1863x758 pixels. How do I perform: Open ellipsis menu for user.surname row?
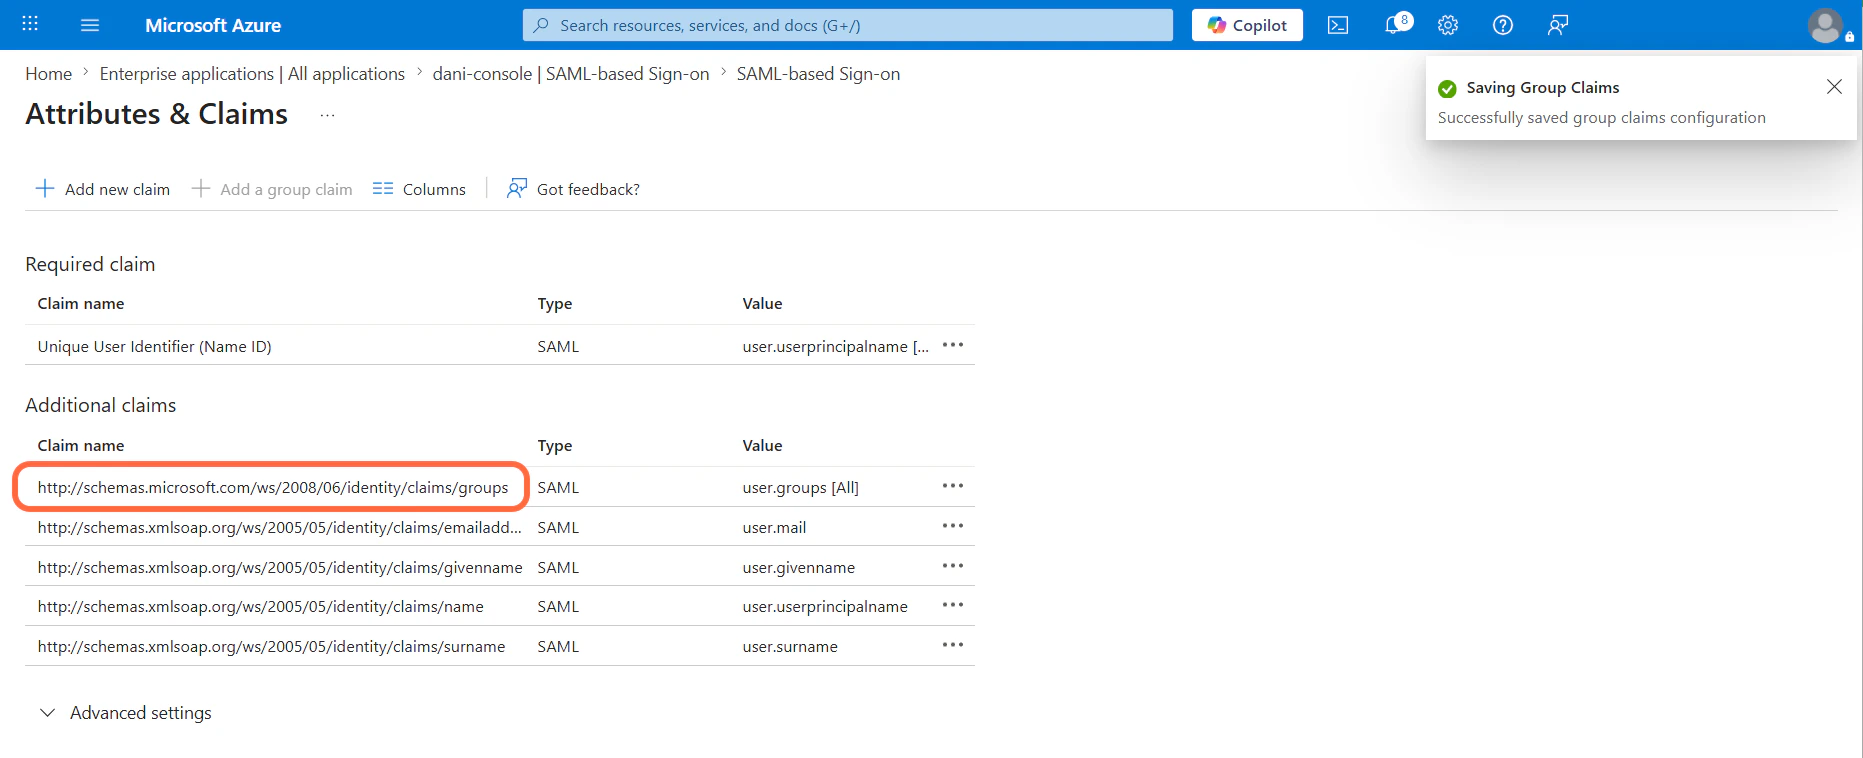953,645
